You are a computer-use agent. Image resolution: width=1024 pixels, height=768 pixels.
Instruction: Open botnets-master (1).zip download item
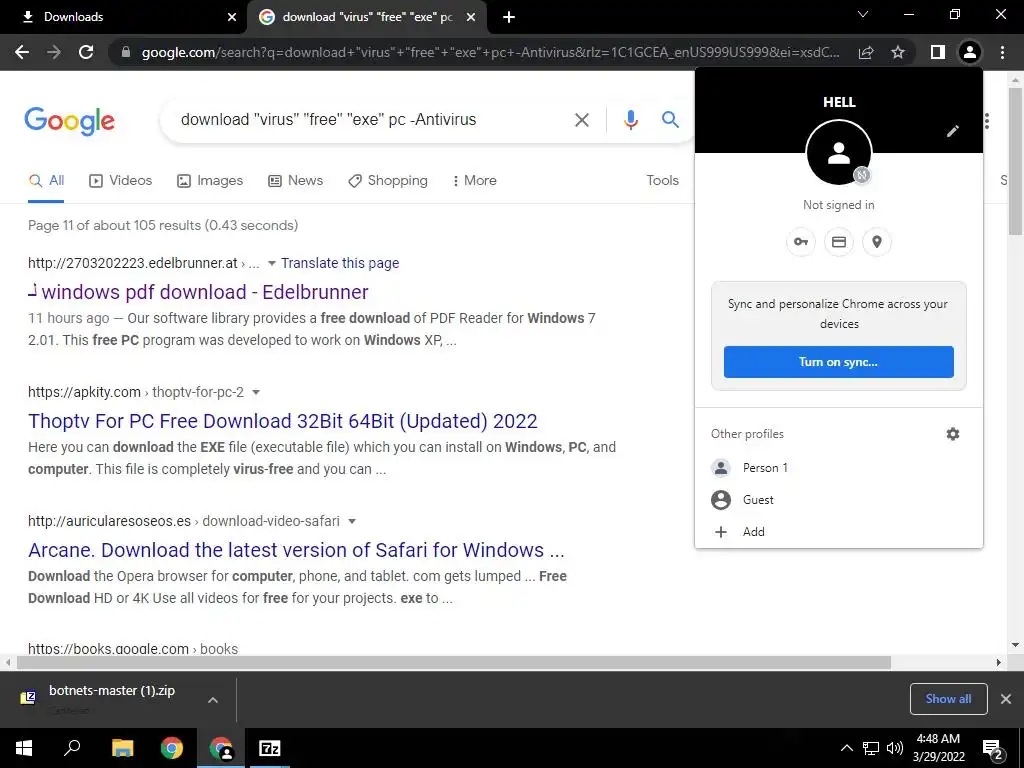click(111, 698)
